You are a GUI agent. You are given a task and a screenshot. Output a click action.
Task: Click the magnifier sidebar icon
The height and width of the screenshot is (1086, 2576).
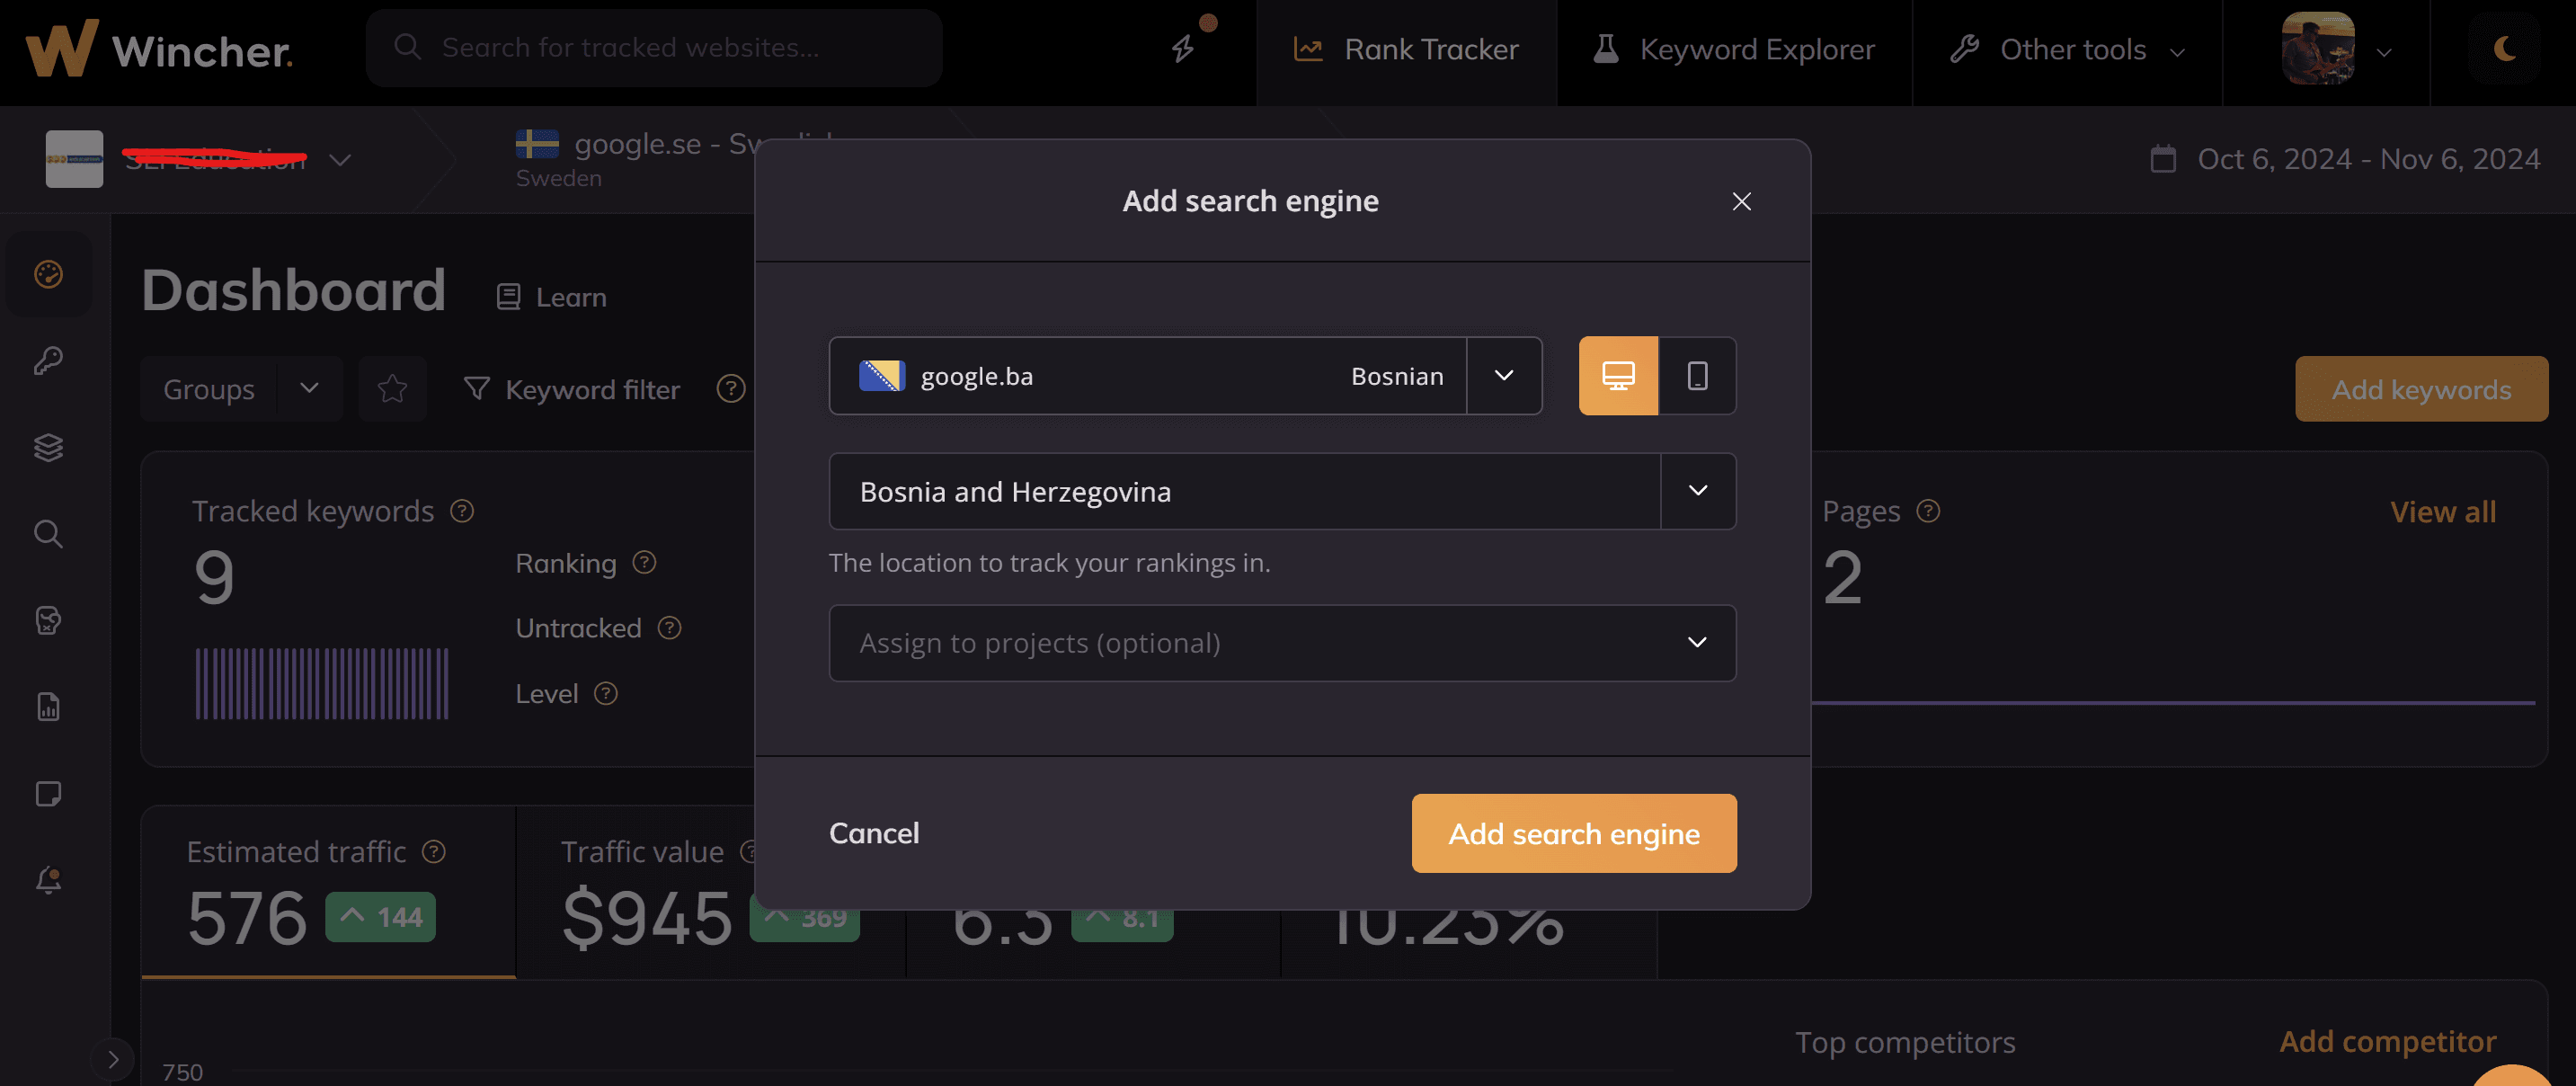(x=48, y=534)
